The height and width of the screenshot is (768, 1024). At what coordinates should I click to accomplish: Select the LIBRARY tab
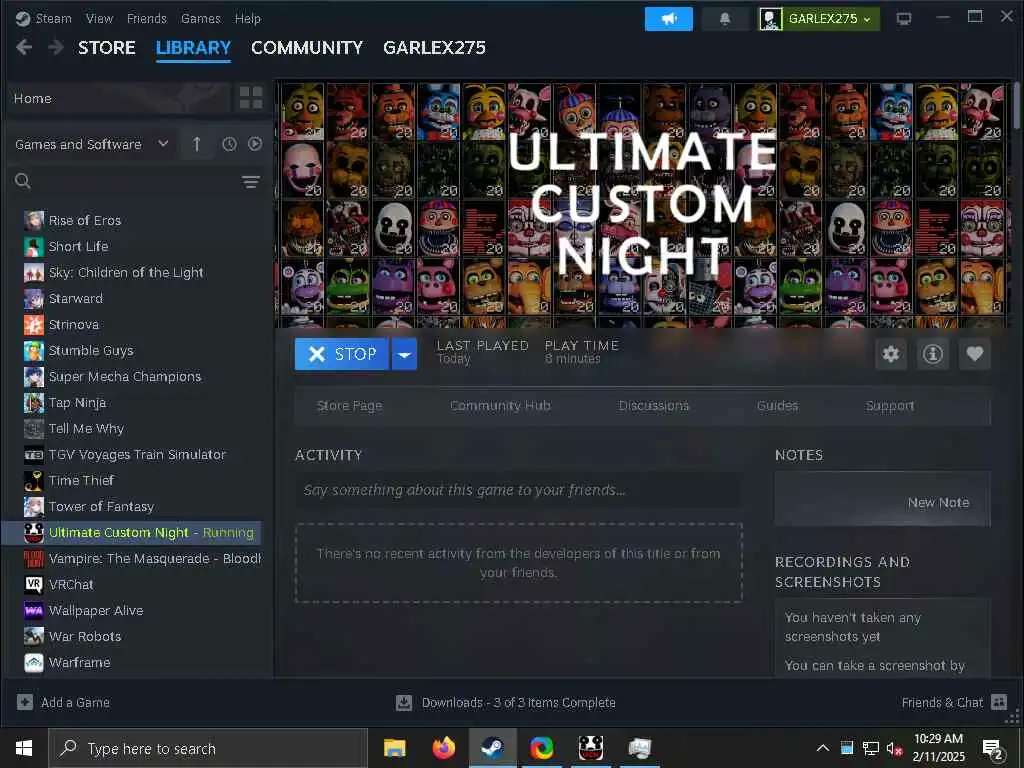193,48
